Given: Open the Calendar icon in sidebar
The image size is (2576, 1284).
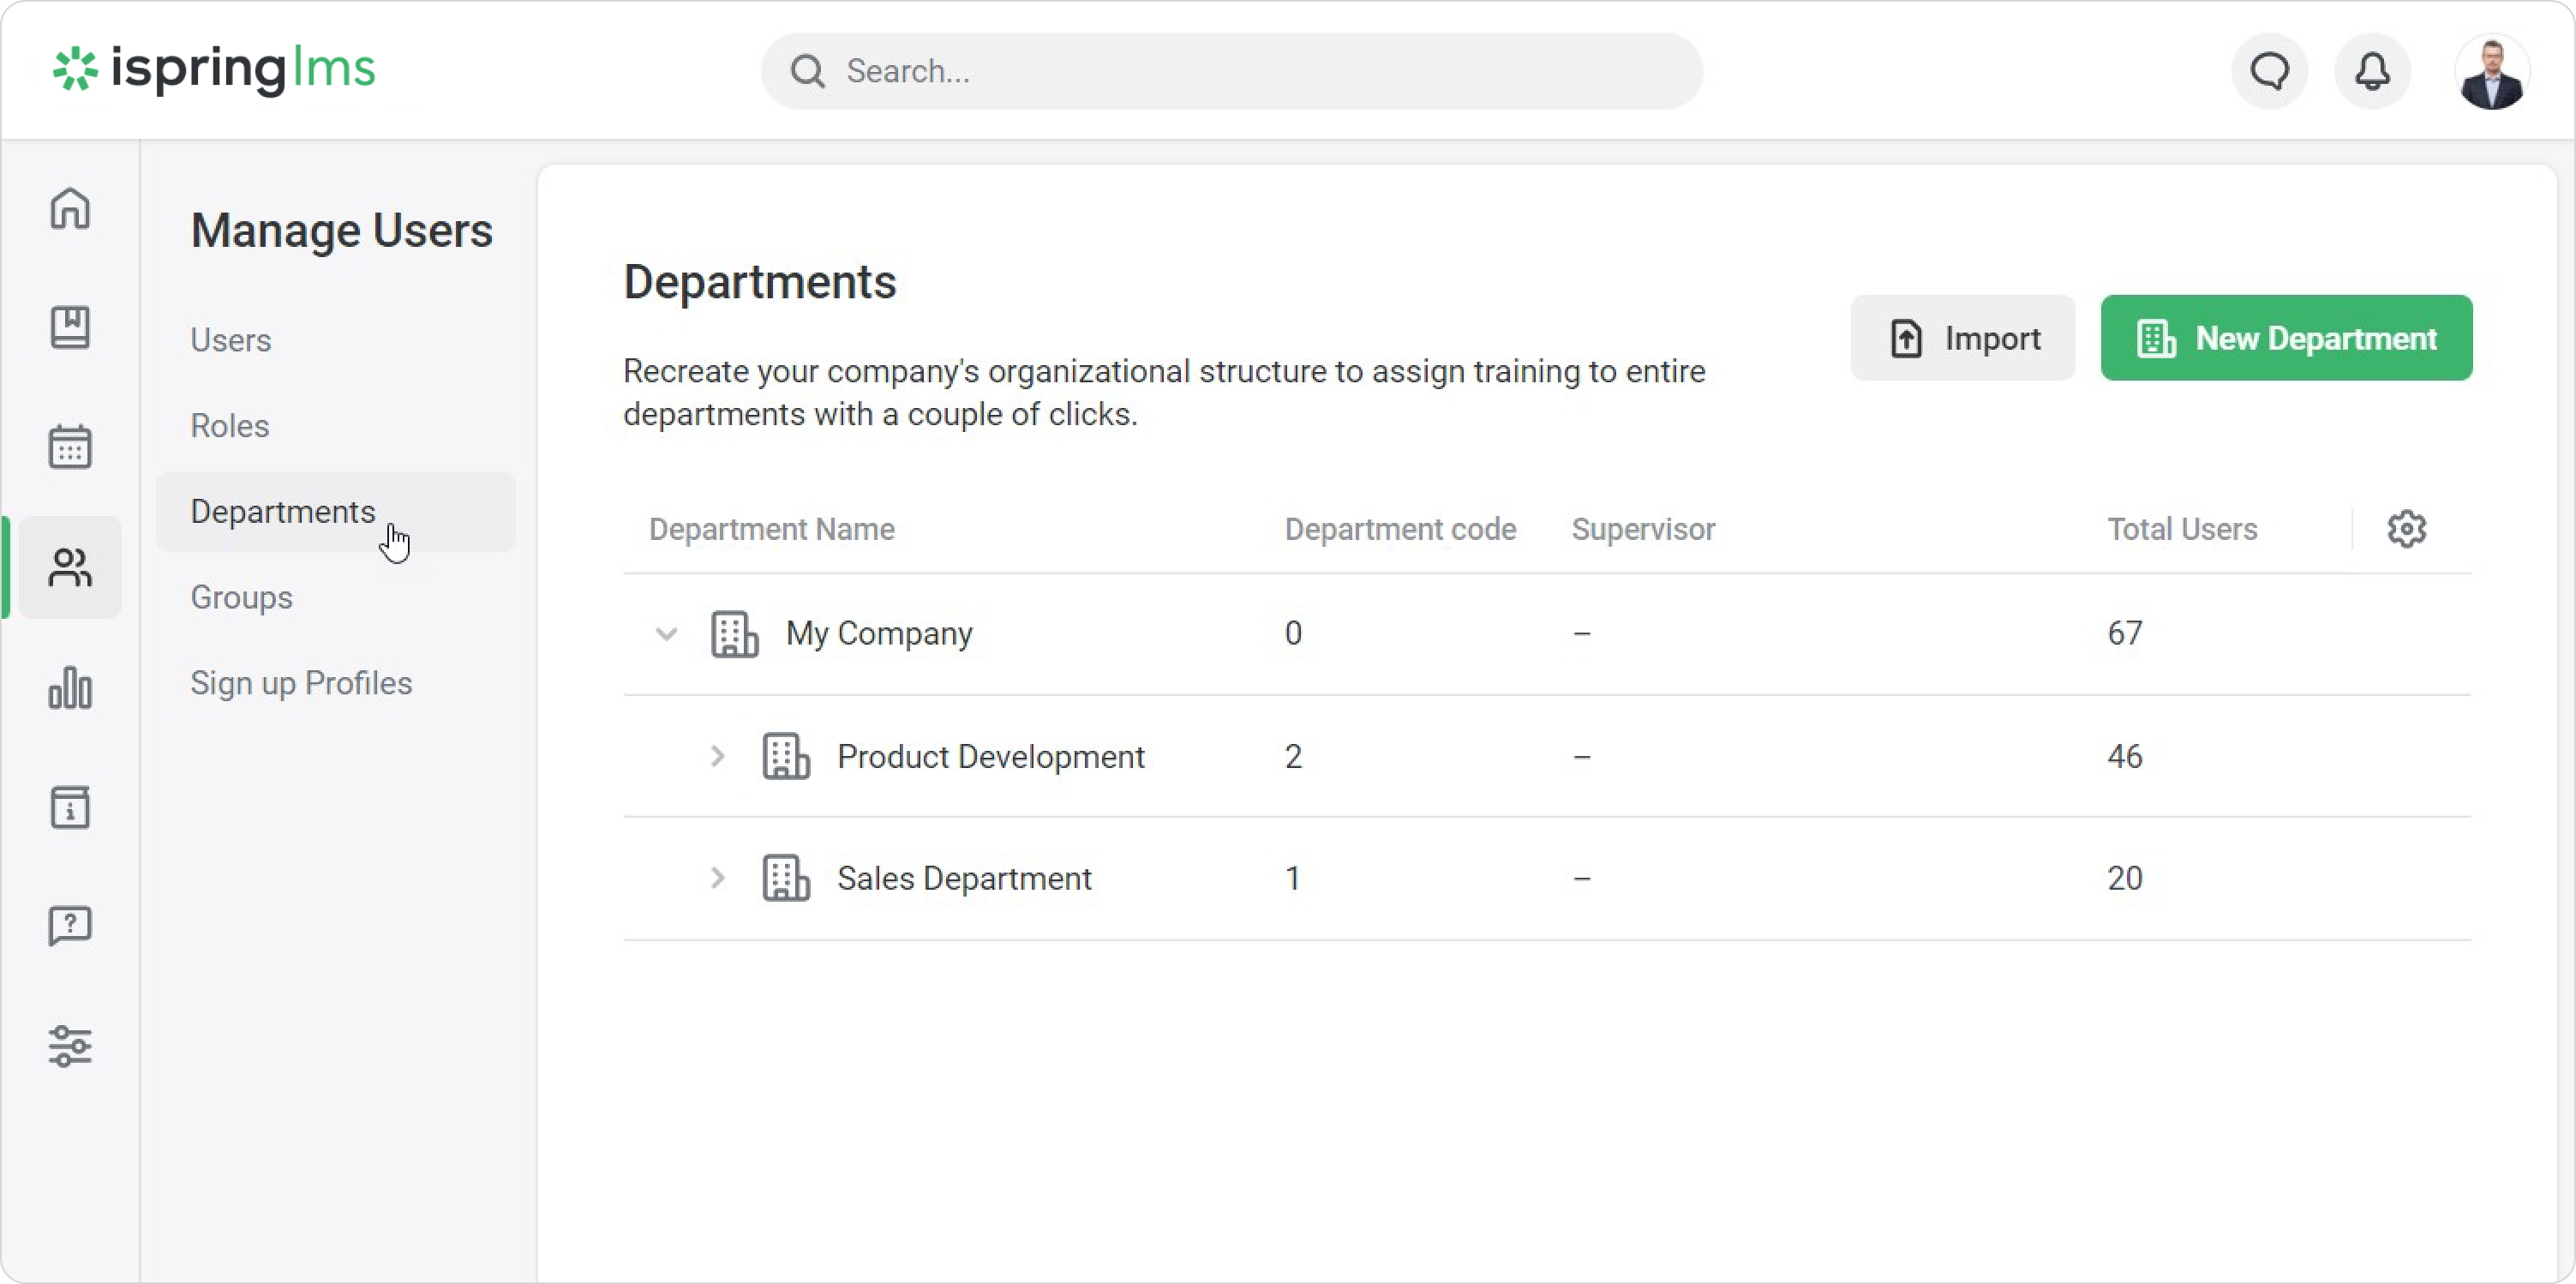Looking at the screenshot, I should click(x=70, y=446).
